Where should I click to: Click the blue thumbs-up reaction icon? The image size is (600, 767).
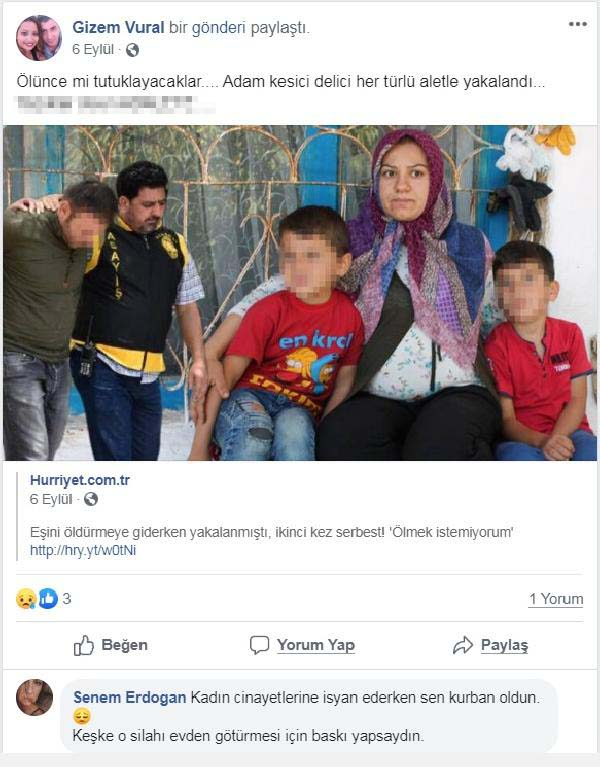pos(48,599)
